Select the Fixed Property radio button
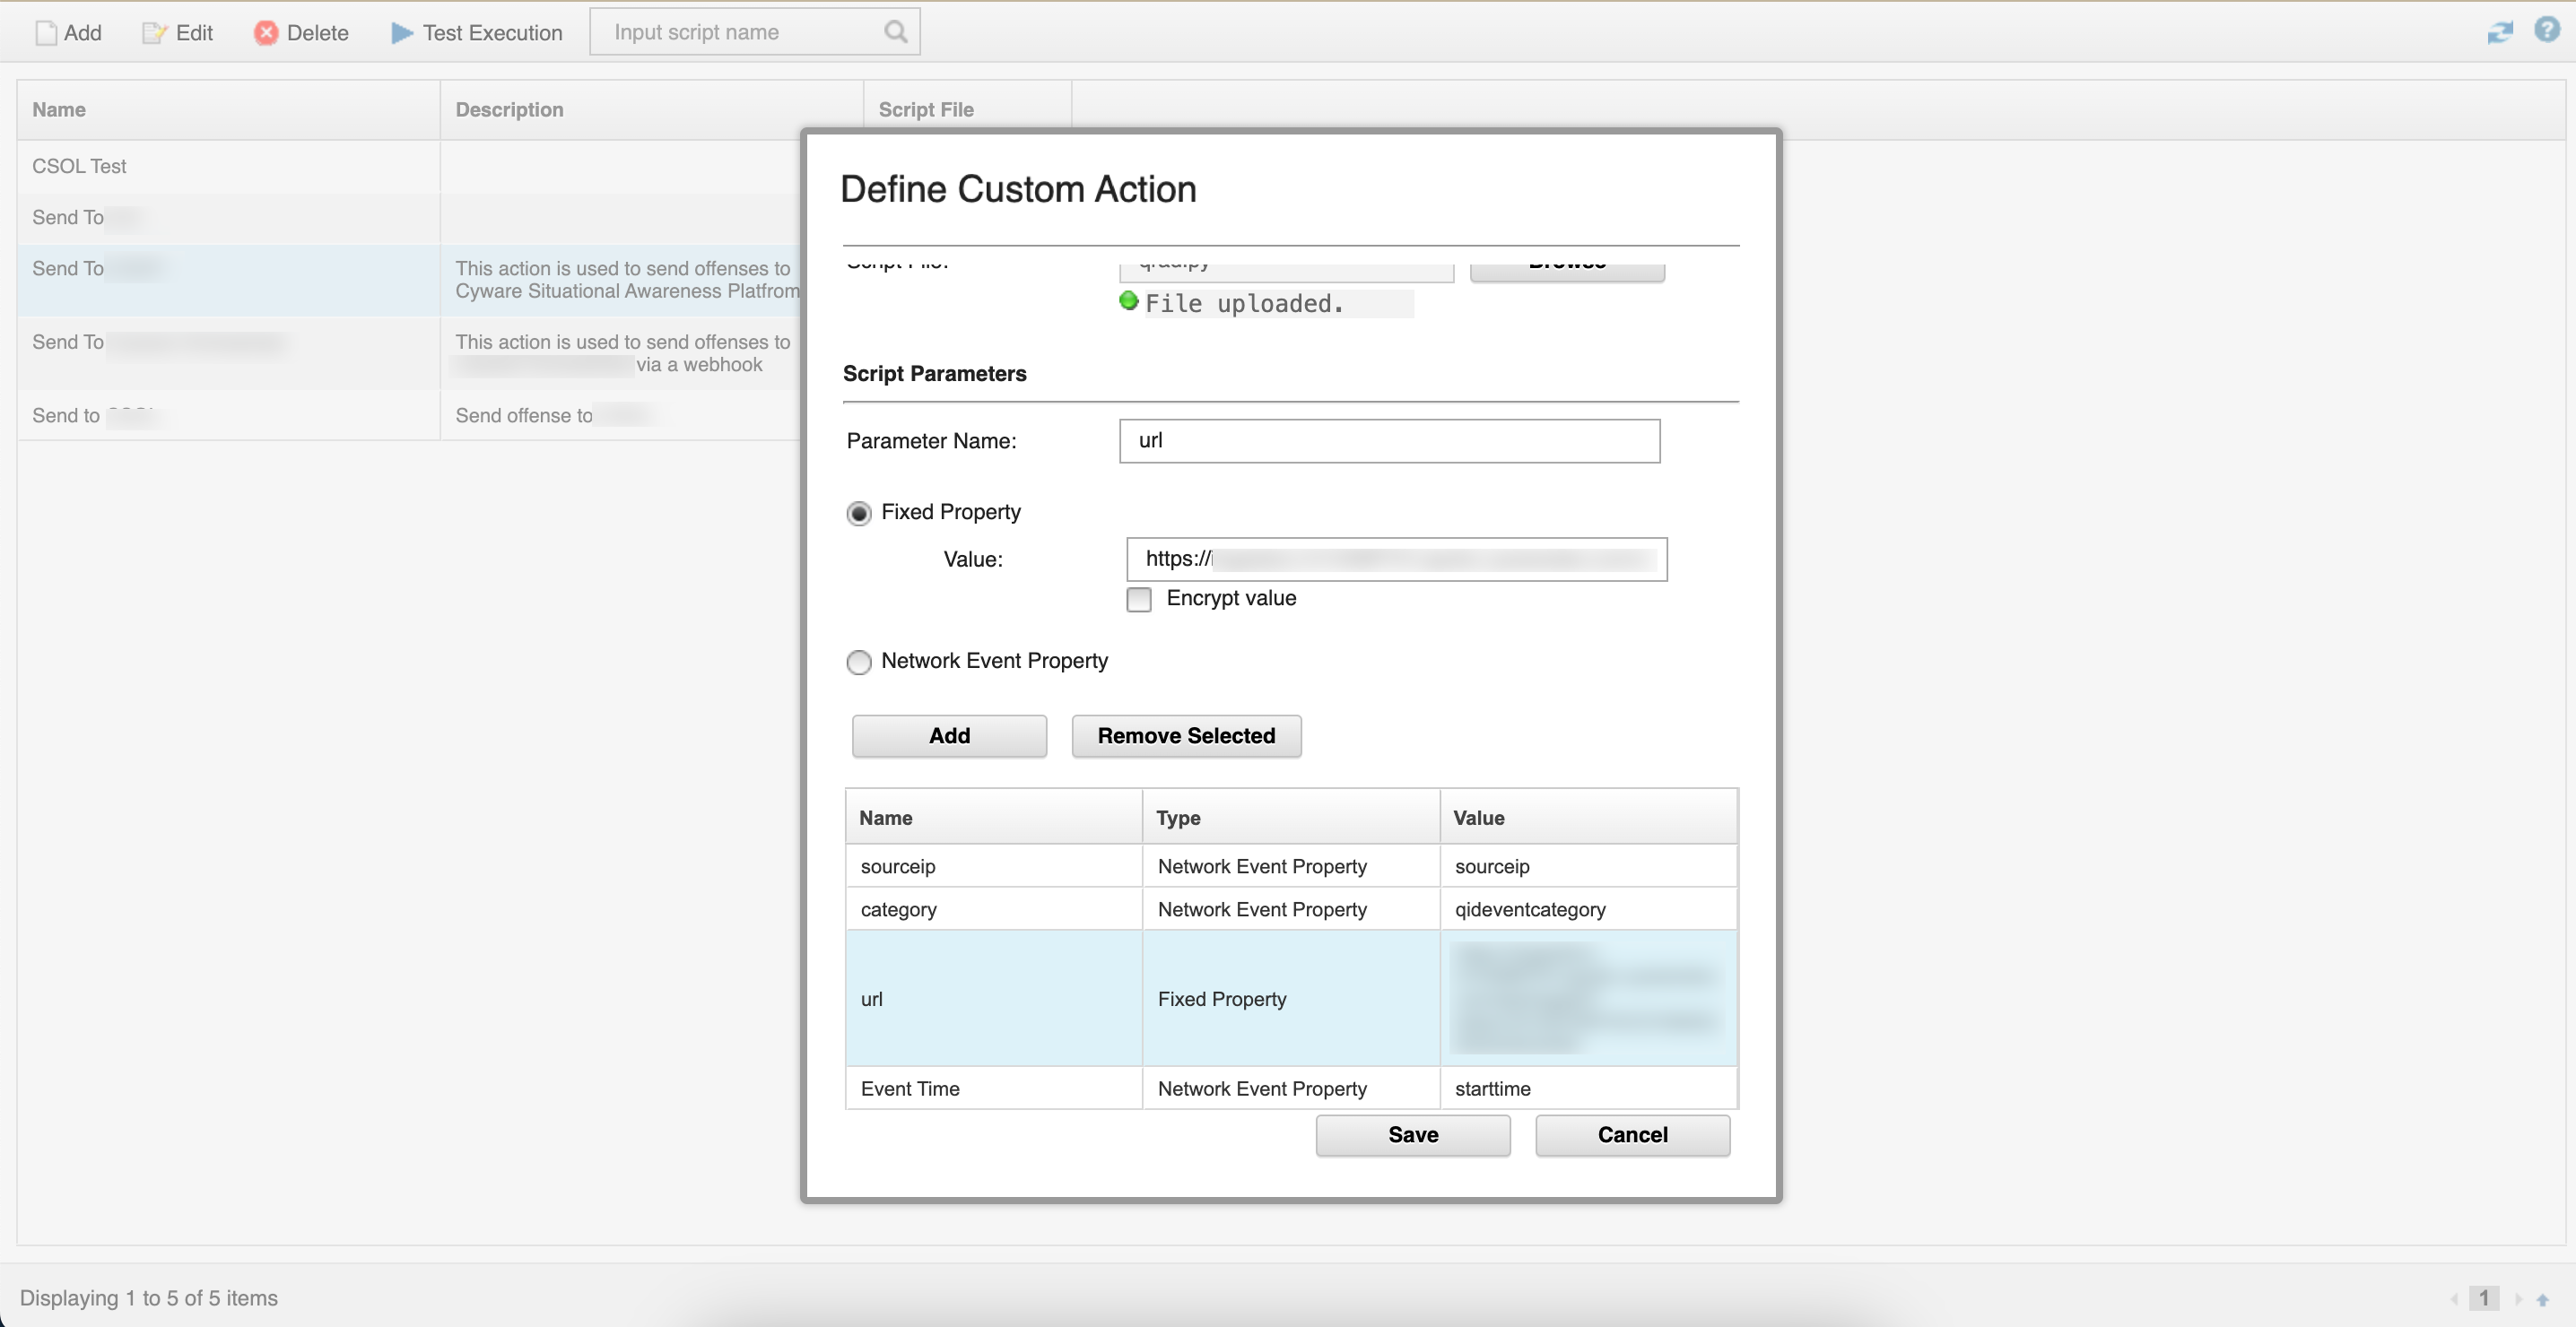The height and width of the screenshot is (1327, 2576). [859, 513]
